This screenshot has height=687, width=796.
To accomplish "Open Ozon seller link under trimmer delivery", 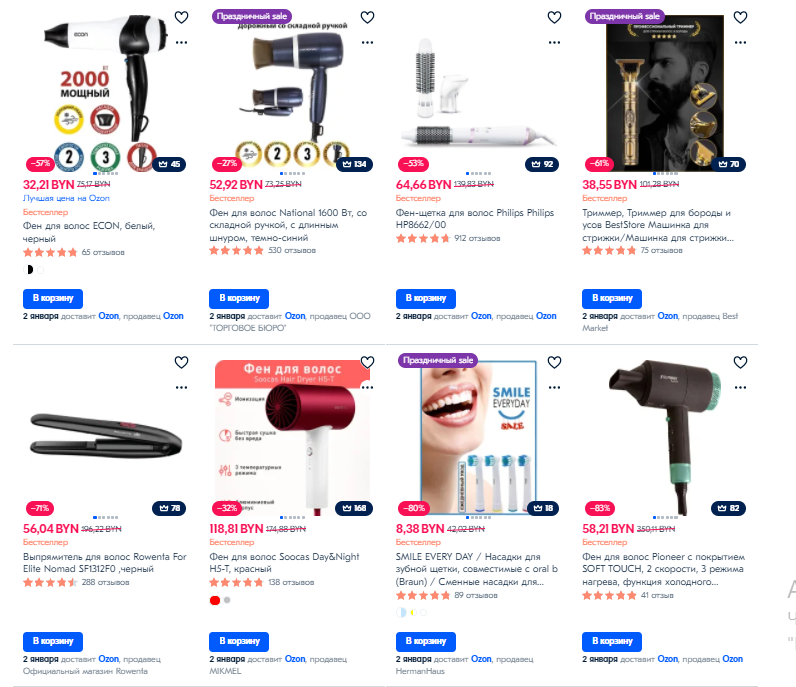I will pyautogui.click(x=668, y=316).
